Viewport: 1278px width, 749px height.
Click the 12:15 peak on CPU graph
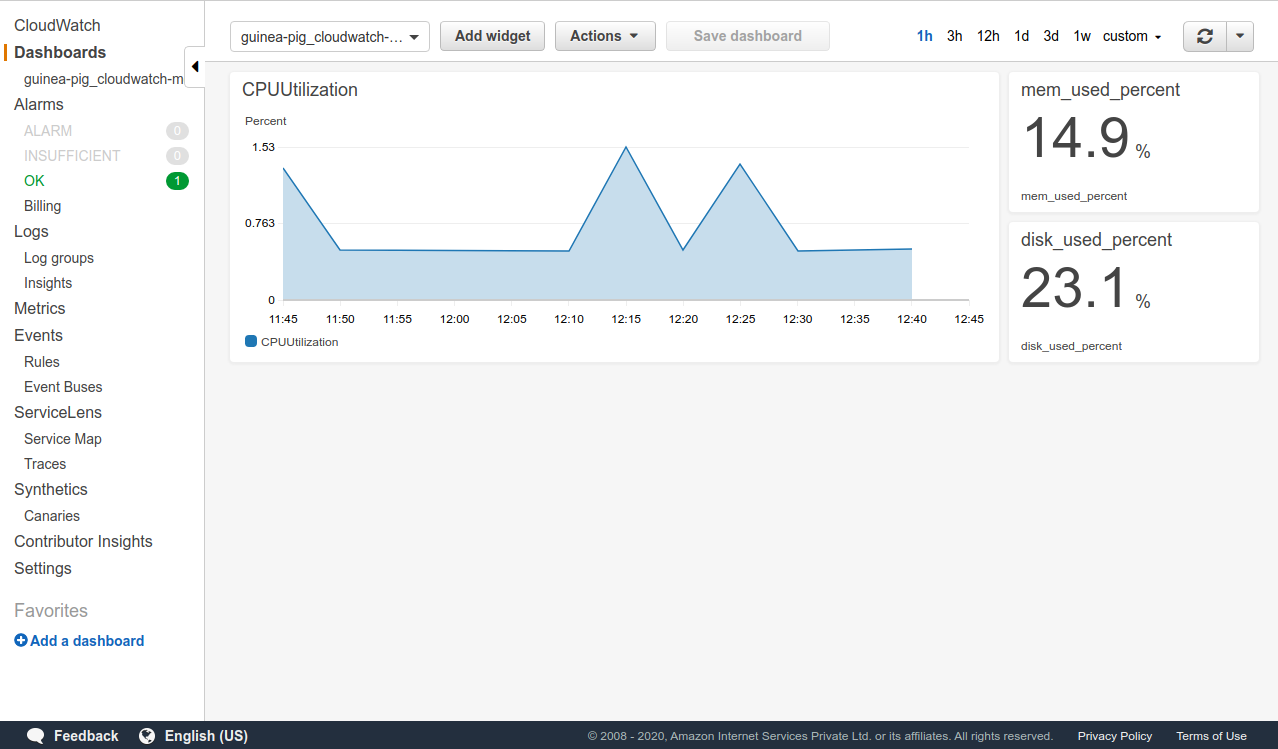click(x=626, y=148)
